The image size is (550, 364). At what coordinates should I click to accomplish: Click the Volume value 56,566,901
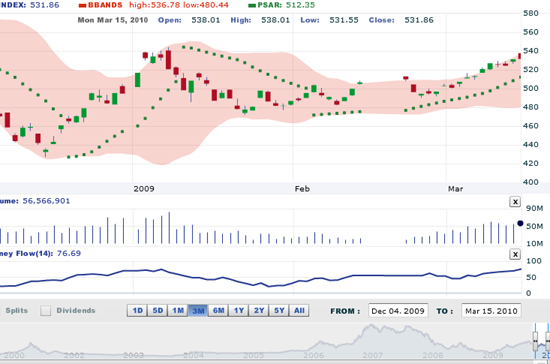pyautogui.click(x=46, y=201)
